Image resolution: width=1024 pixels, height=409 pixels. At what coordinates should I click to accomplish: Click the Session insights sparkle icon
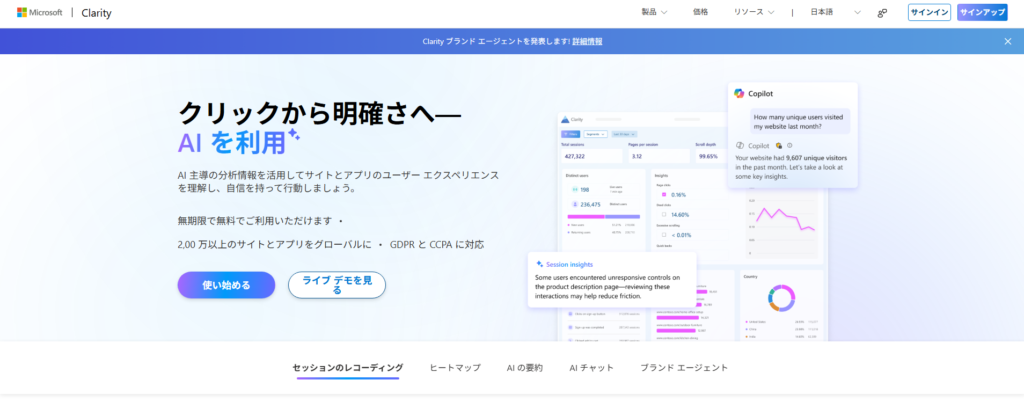539,264
